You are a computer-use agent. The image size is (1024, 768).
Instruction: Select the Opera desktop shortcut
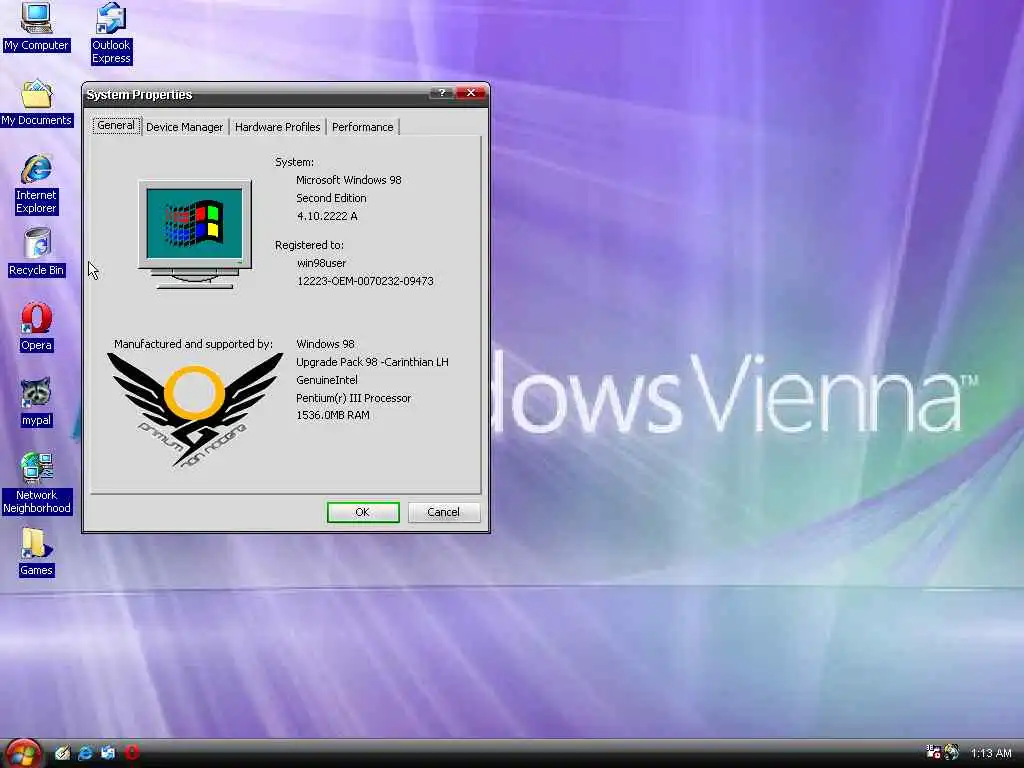coord(37,327)
